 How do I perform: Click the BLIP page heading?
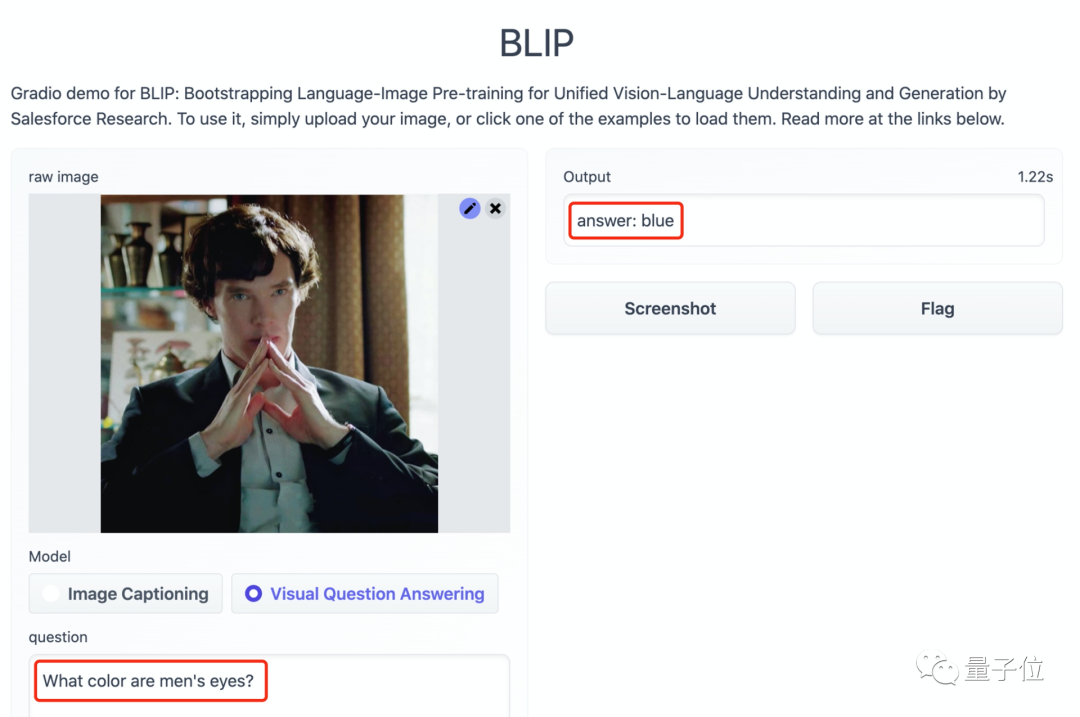[537, 43]
